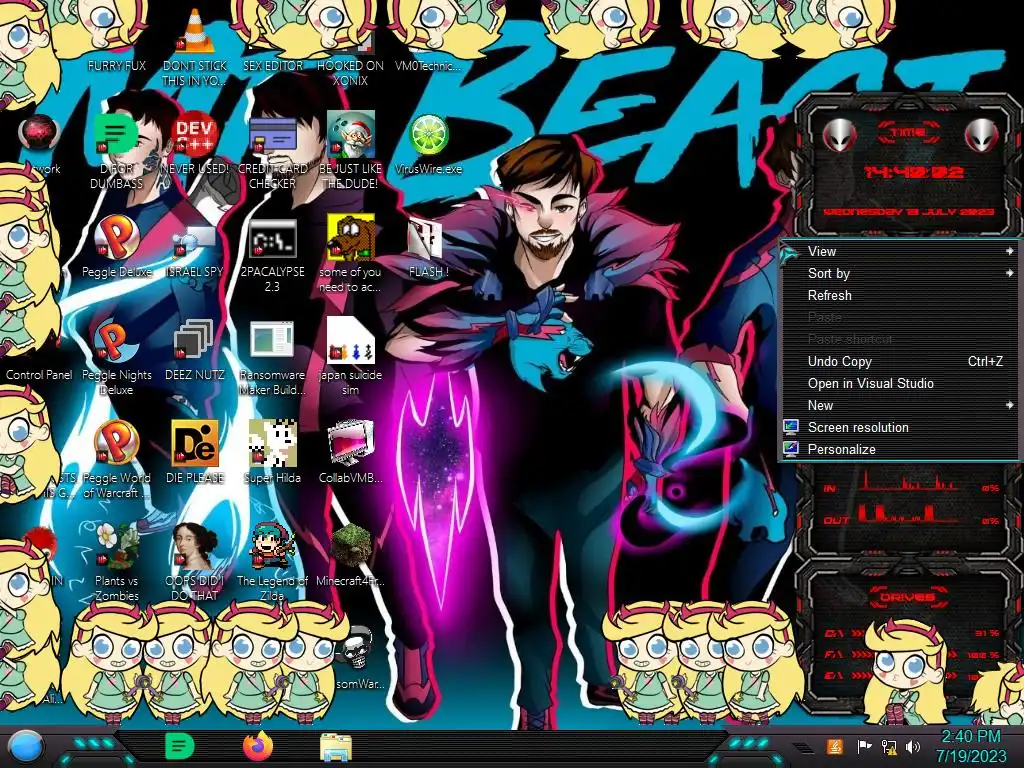Viewport: 1024px width, 768px height.
Task: Open Minecraft4Fr block icon
Action: (351, 555)
